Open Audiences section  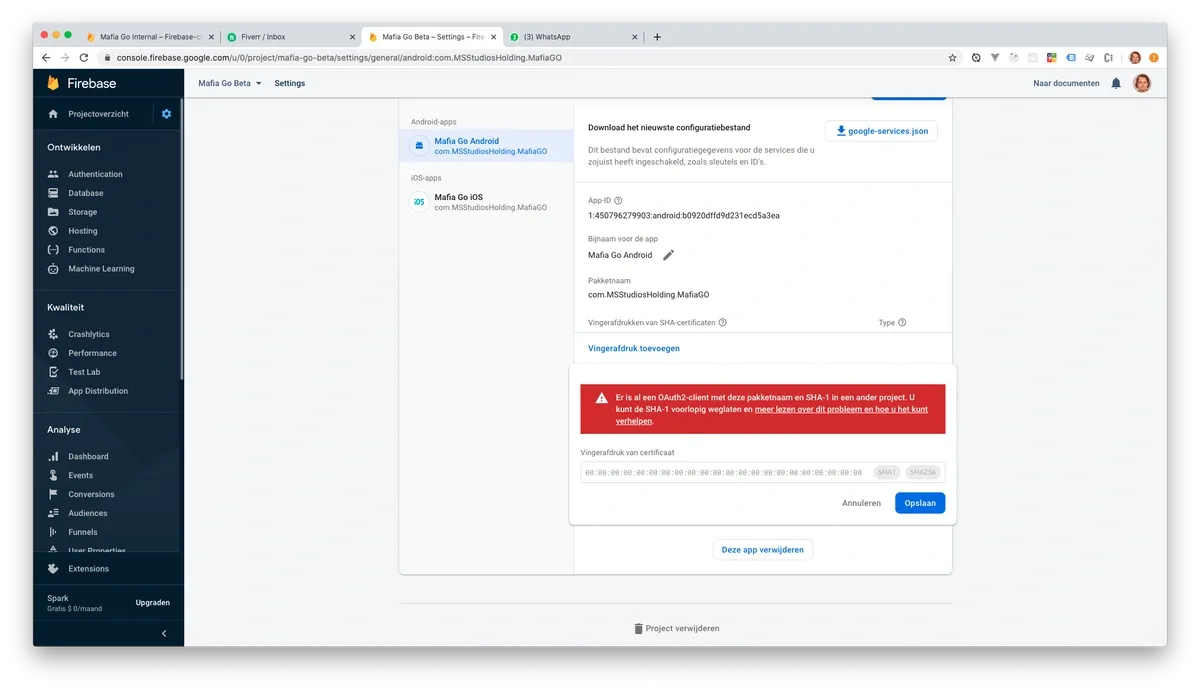click(88, 513)
